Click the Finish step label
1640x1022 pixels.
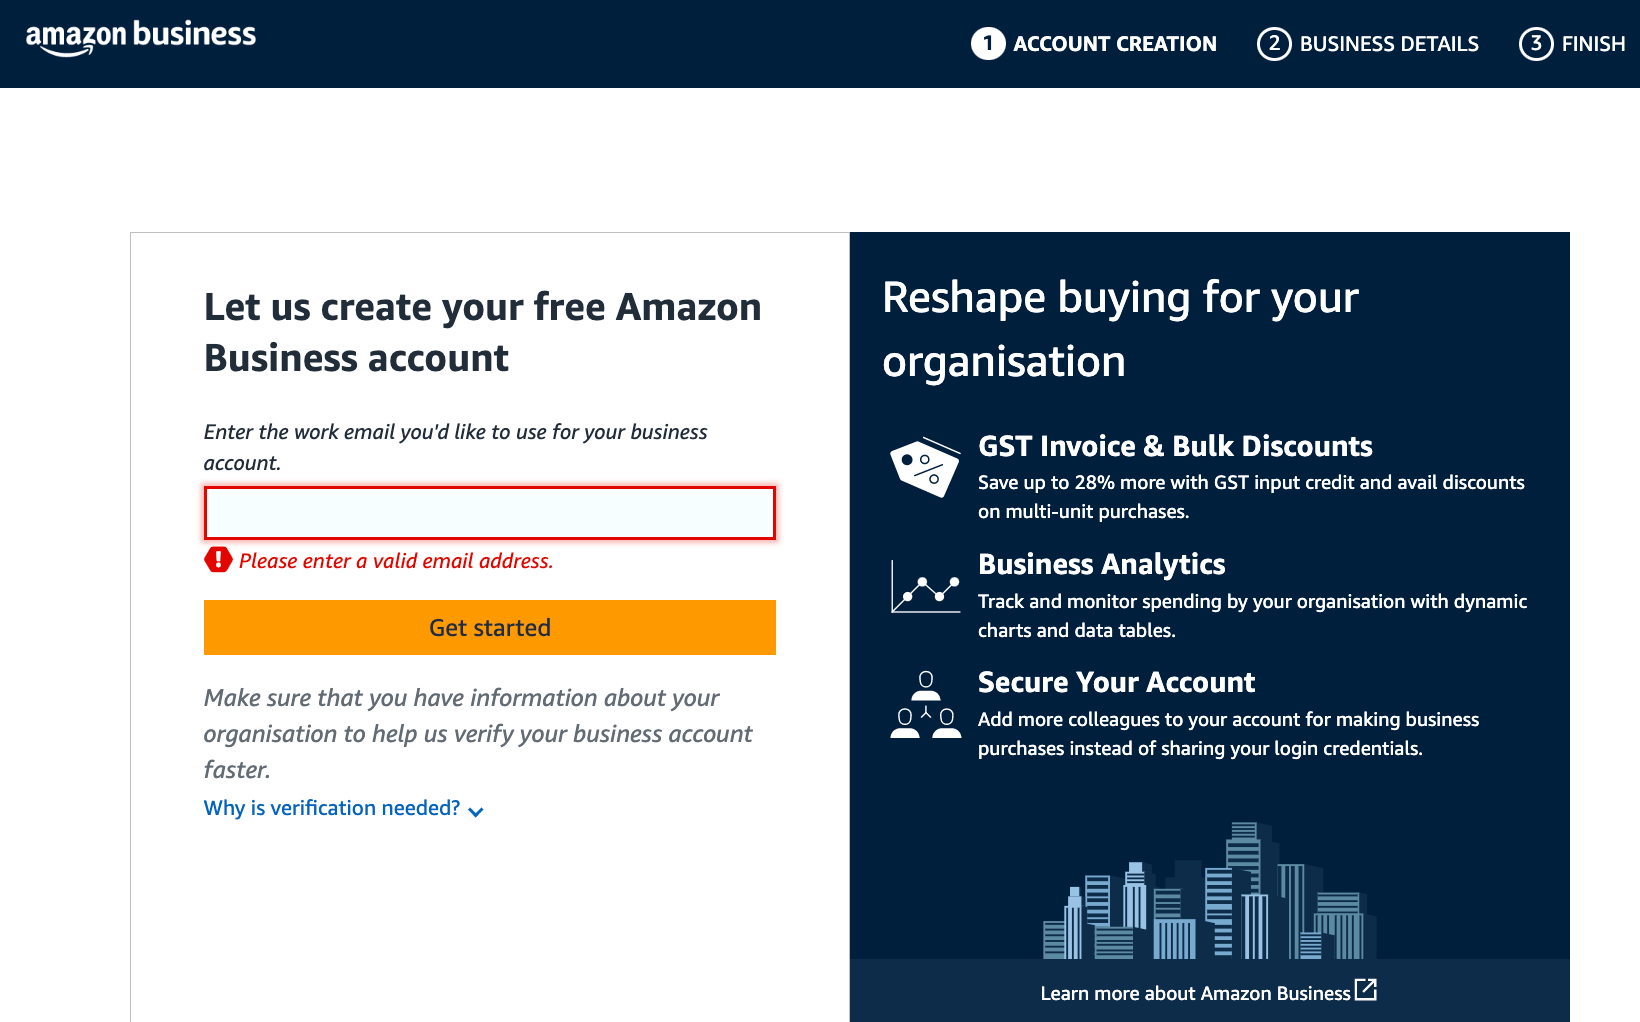[1592, 44]
